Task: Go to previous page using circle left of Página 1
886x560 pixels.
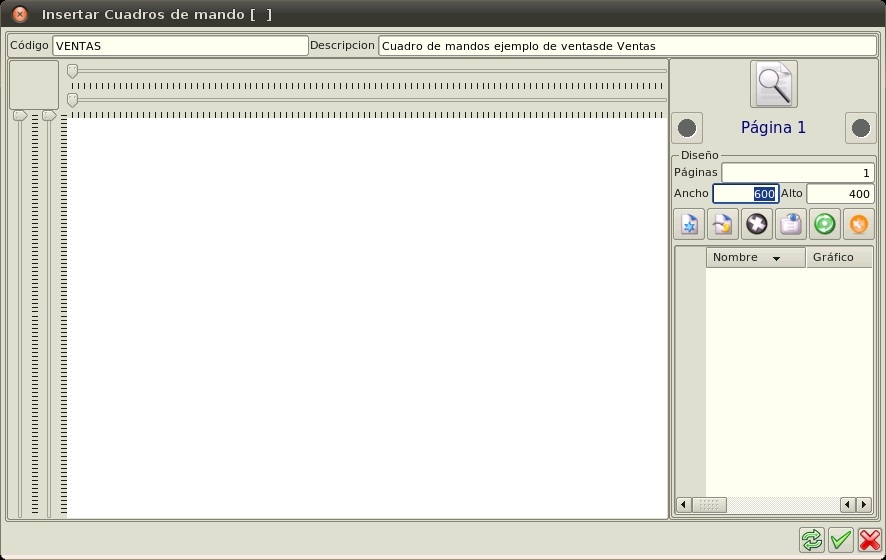Action: click(687, 128)
